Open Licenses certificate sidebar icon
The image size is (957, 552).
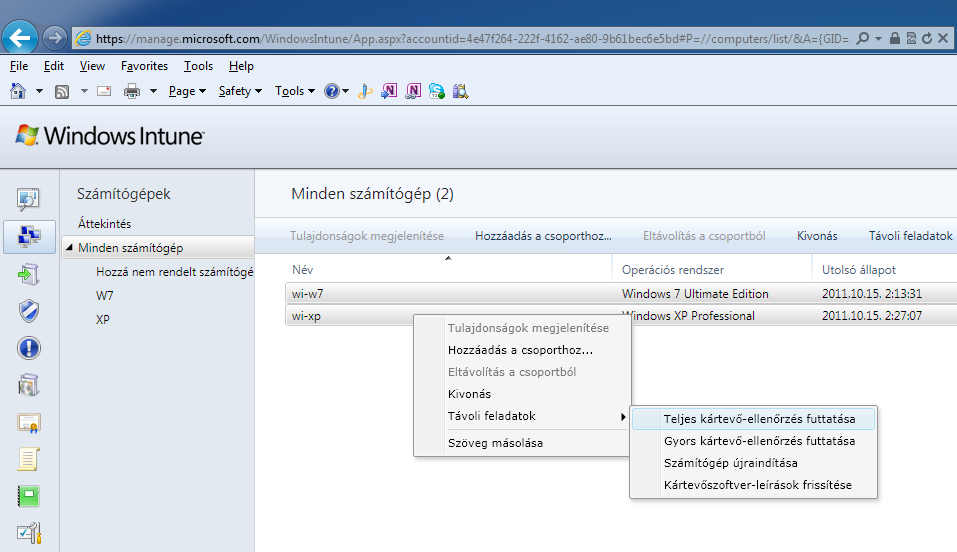pyautogui.click(x=28, y=423)
